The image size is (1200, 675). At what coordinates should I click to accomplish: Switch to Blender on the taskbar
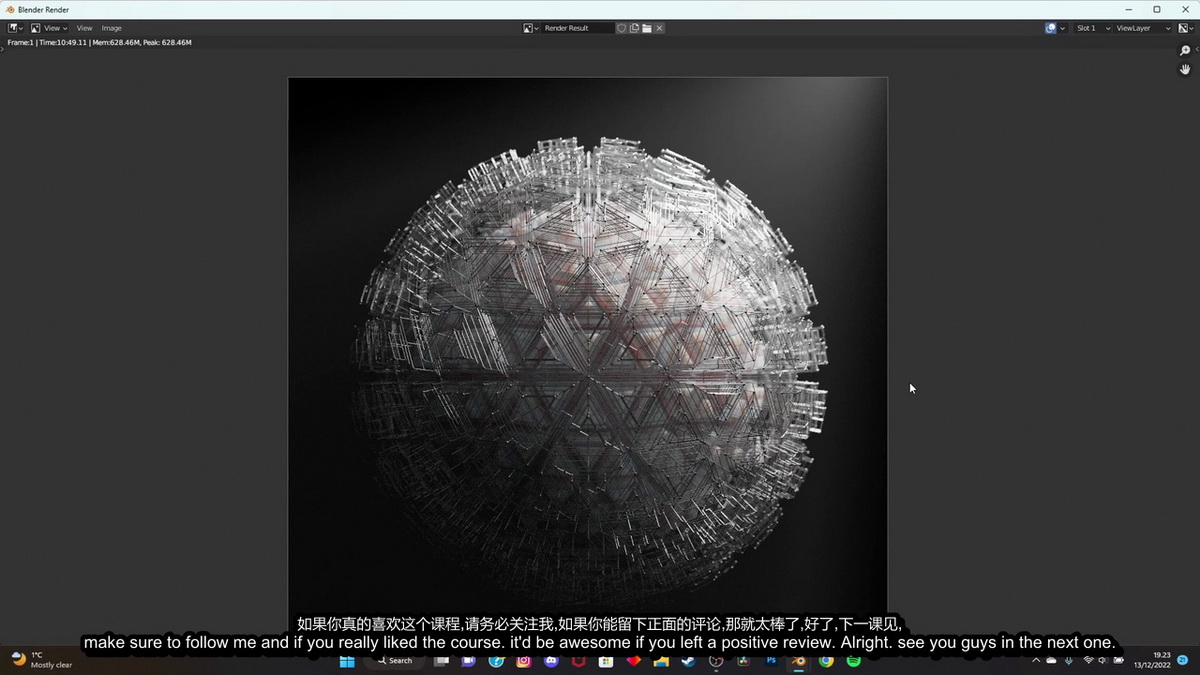coord(798,661)
